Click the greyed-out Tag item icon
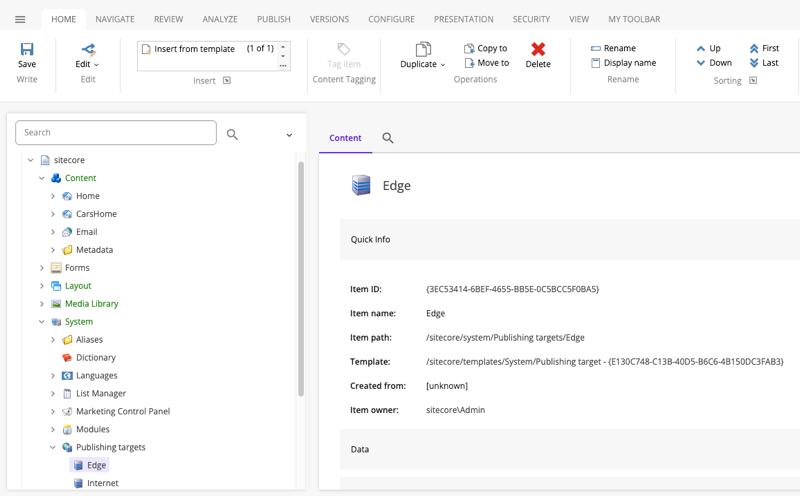800x496 pixels. 344,49
